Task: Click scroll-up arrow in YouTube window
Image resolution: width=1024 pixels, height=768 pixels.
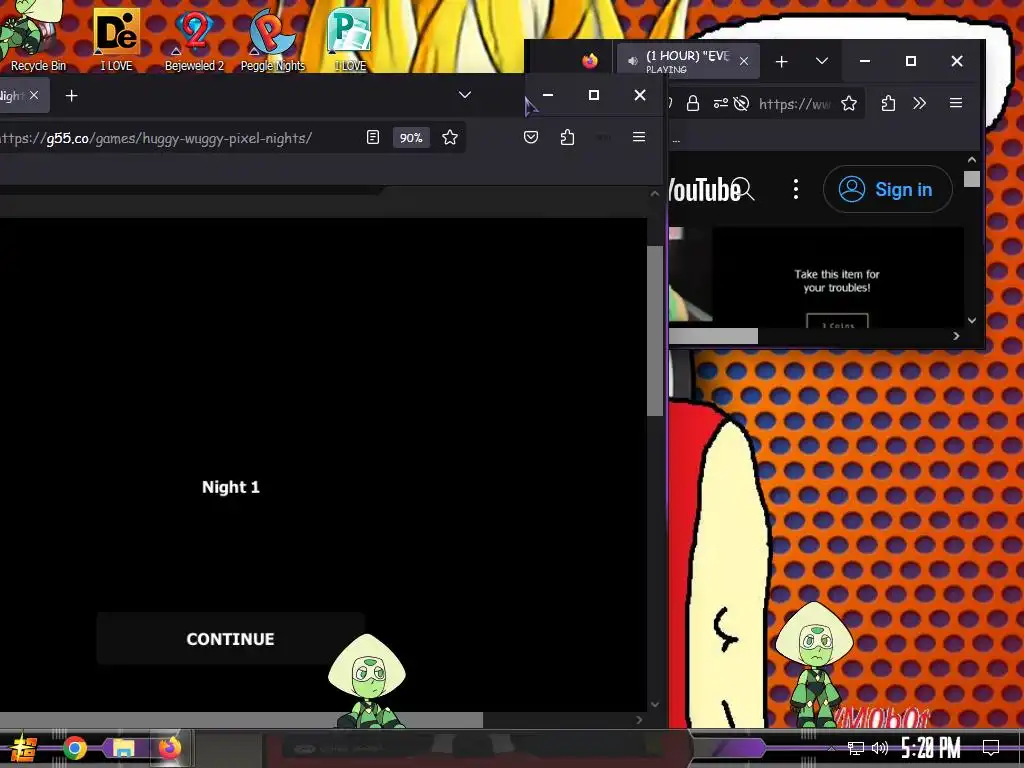Action: [972, 160]
